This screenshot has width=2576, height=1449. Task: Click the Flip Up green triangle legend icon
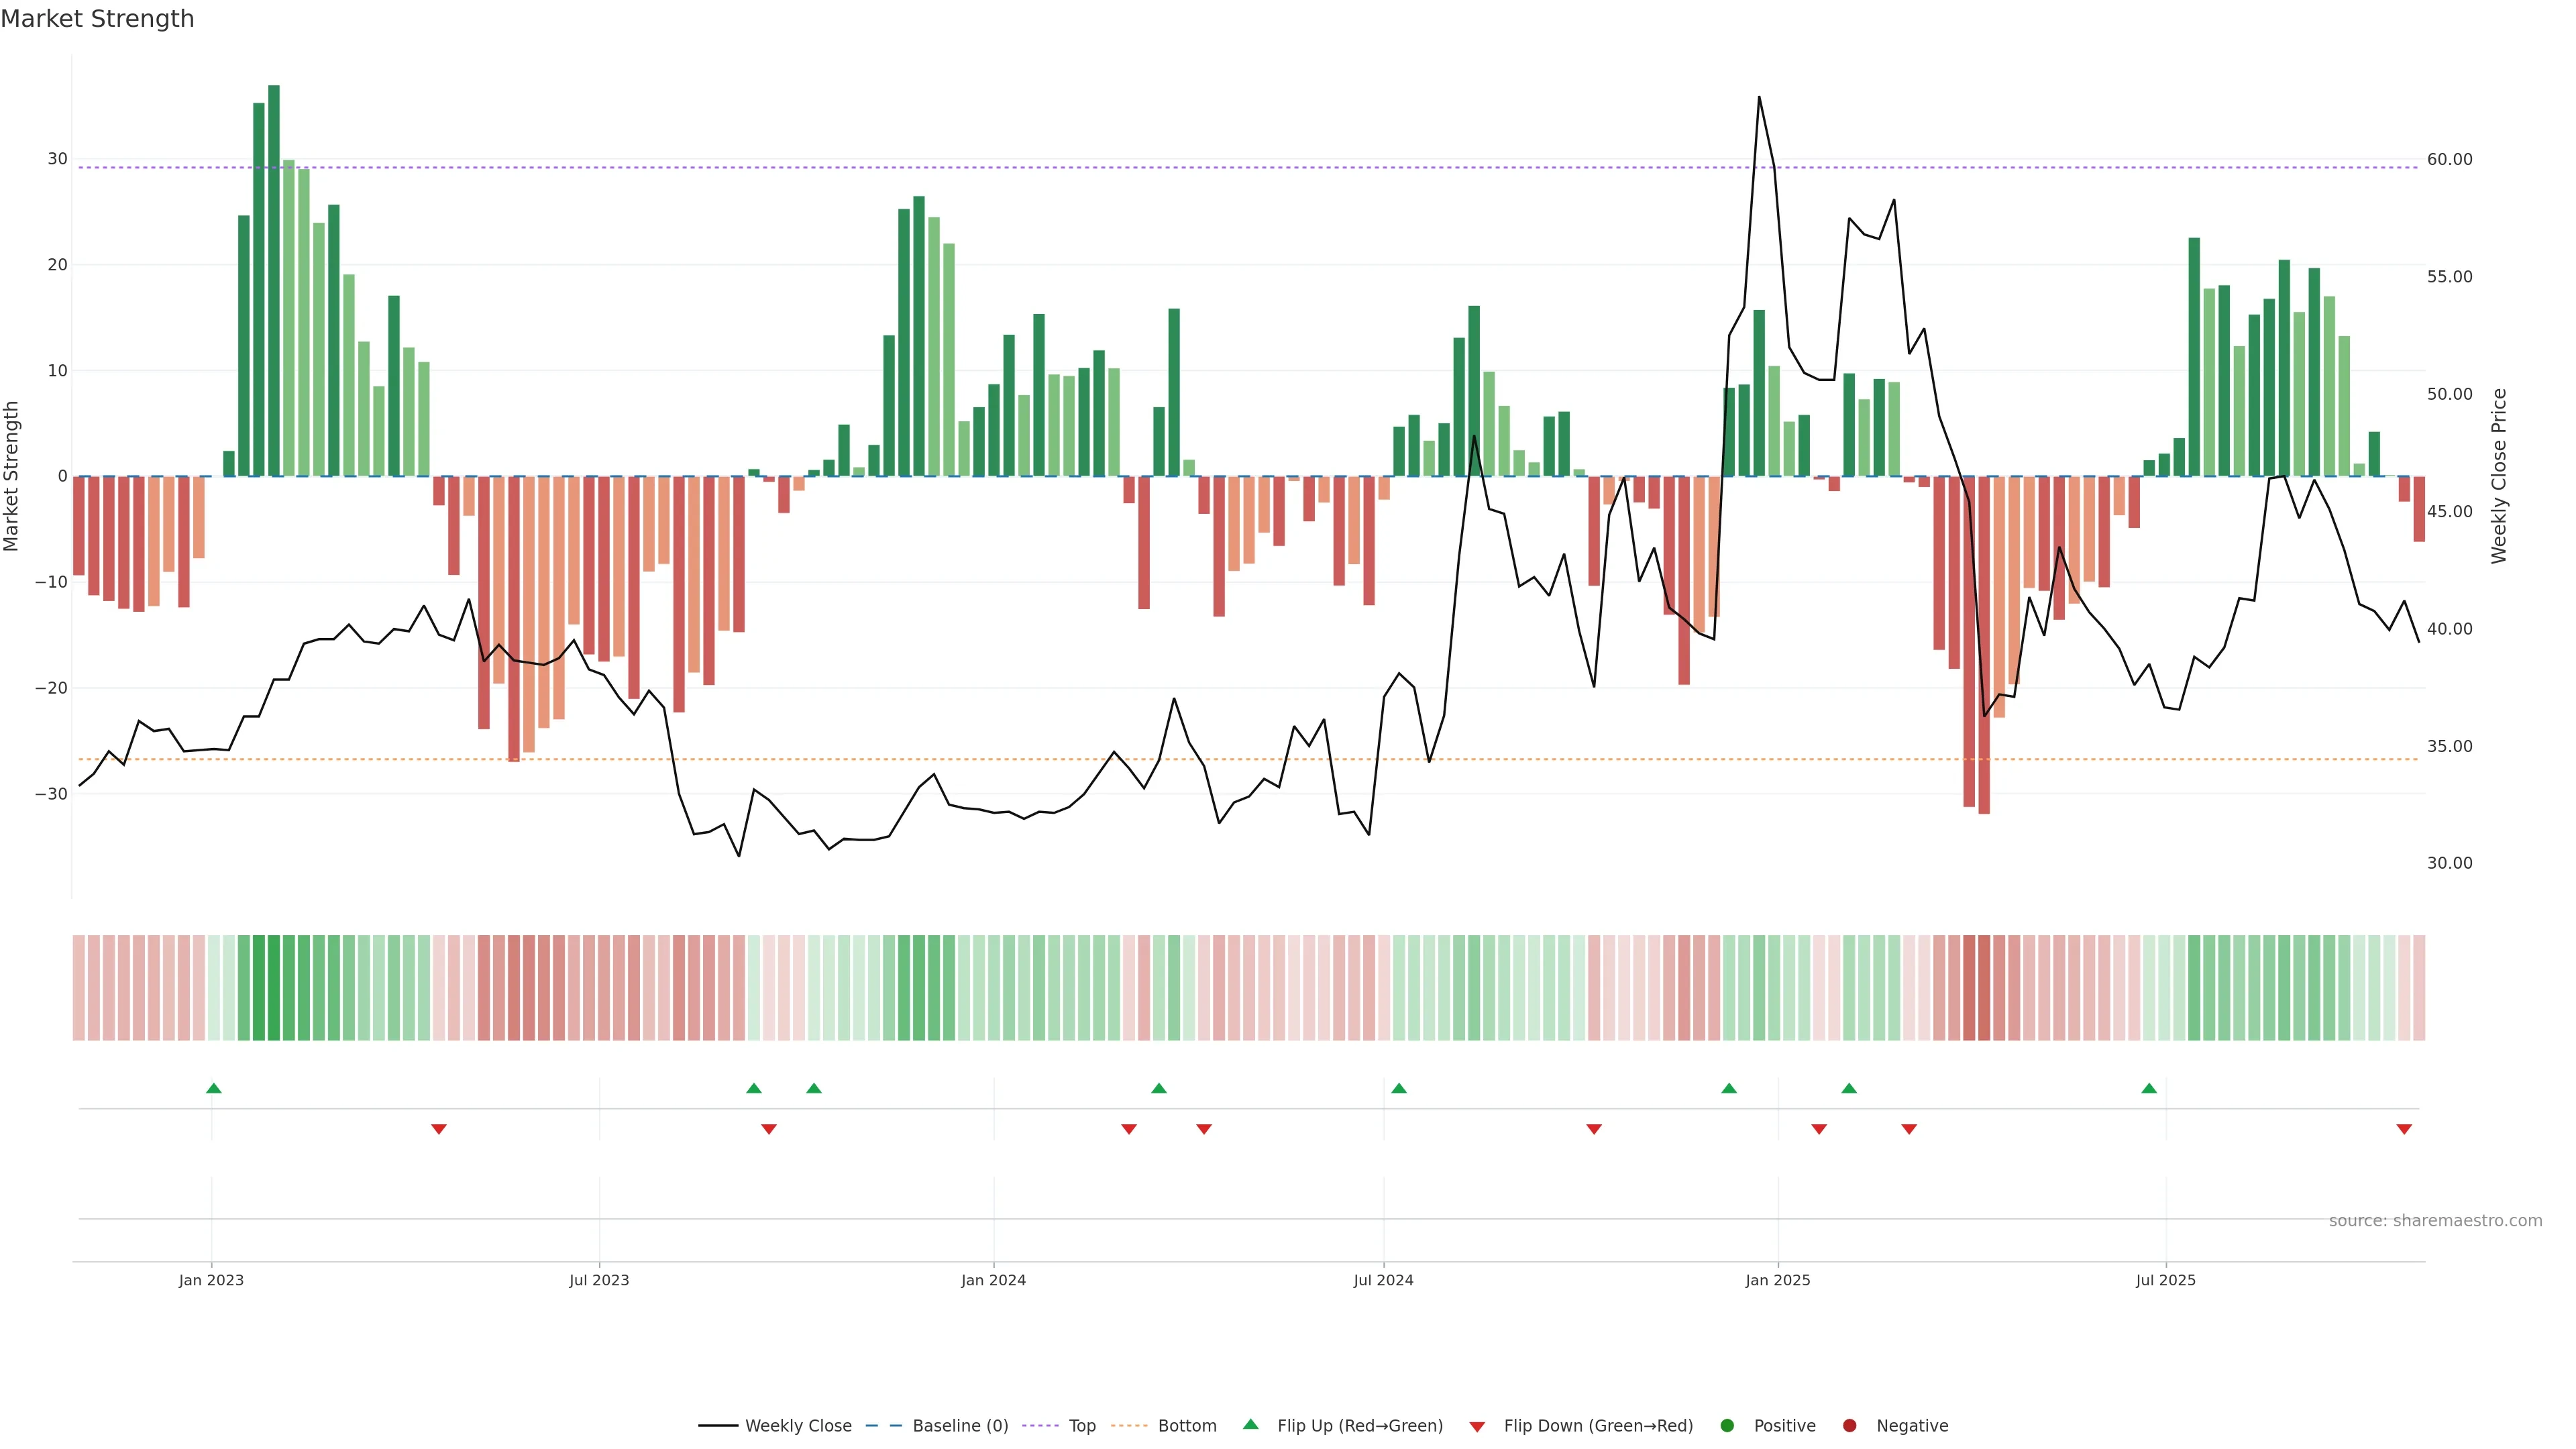tap(1250, 1425)
